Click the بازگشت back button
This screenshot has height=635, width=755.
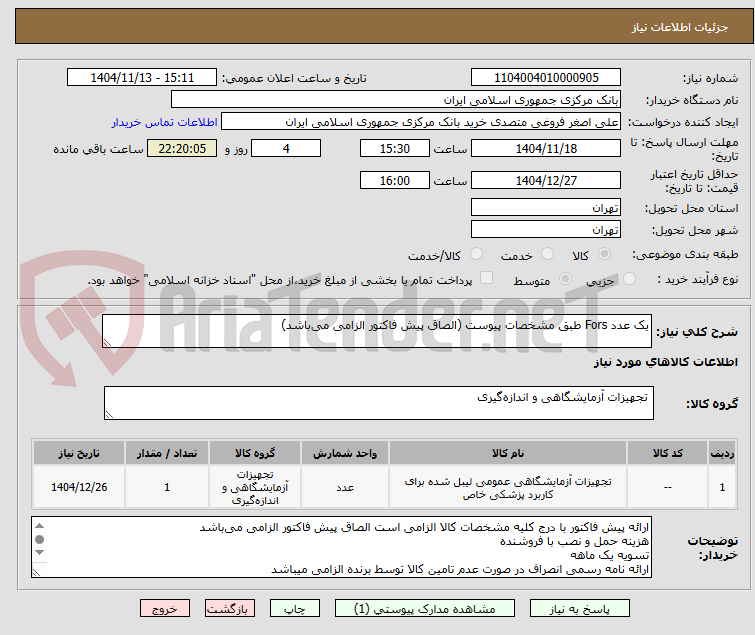point(230,609)
